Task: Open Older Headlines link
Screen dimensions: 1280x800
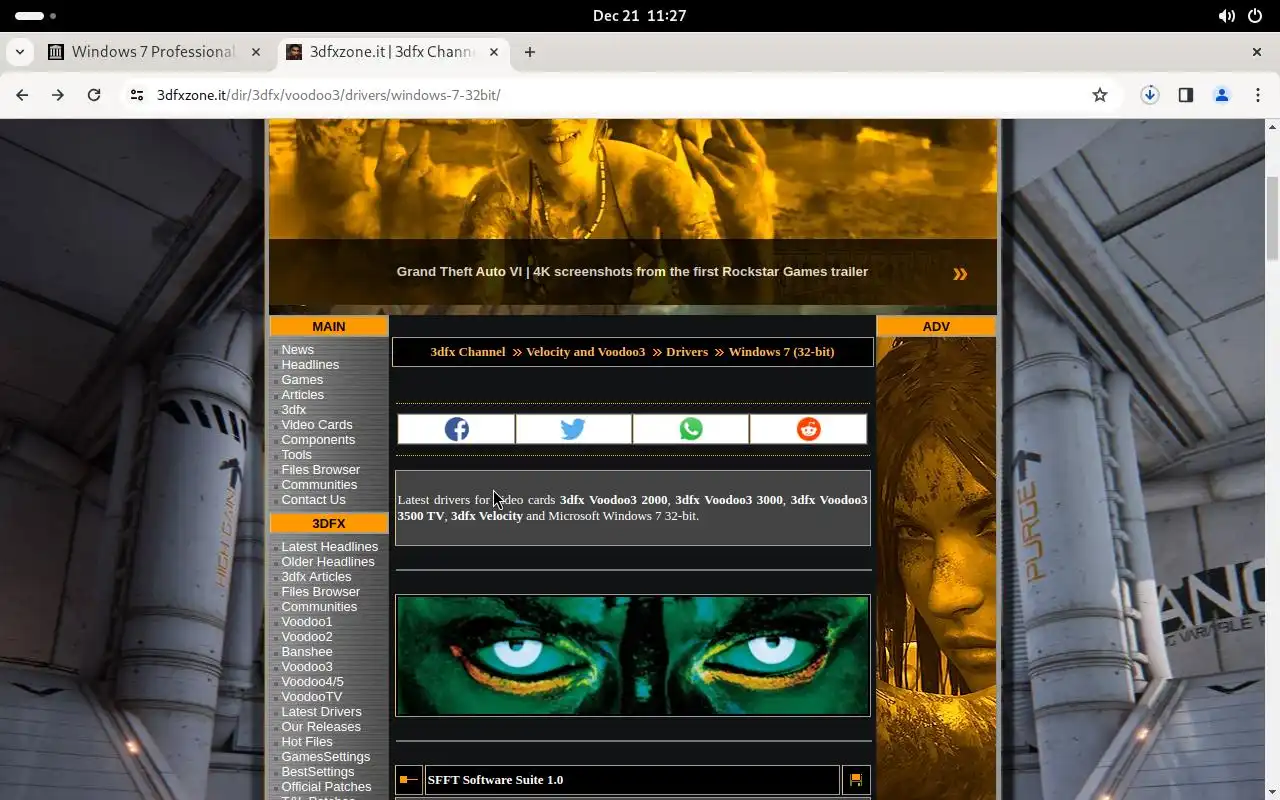Action: pyautogui.click(x=328, y=562)
